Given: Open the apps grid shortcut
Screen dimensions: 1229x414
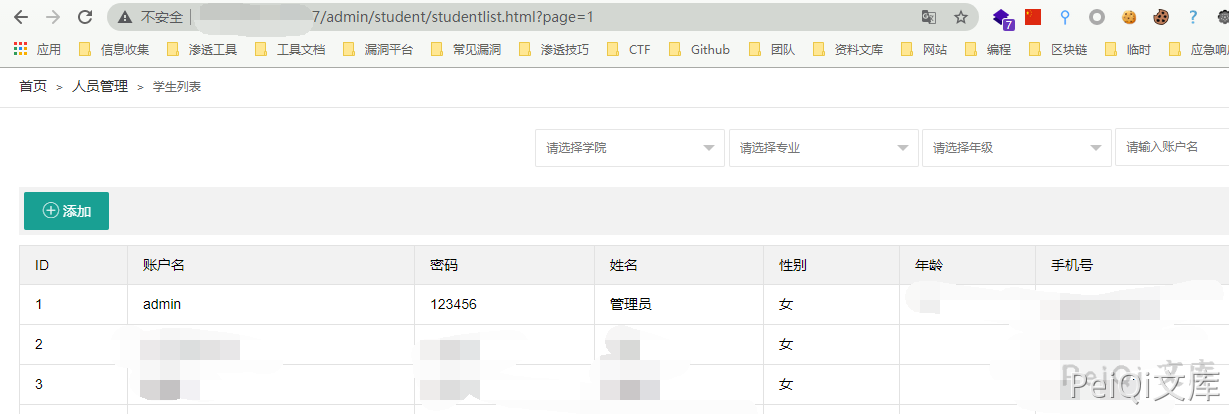Looking at the screenshot, I should click(21, 49).
